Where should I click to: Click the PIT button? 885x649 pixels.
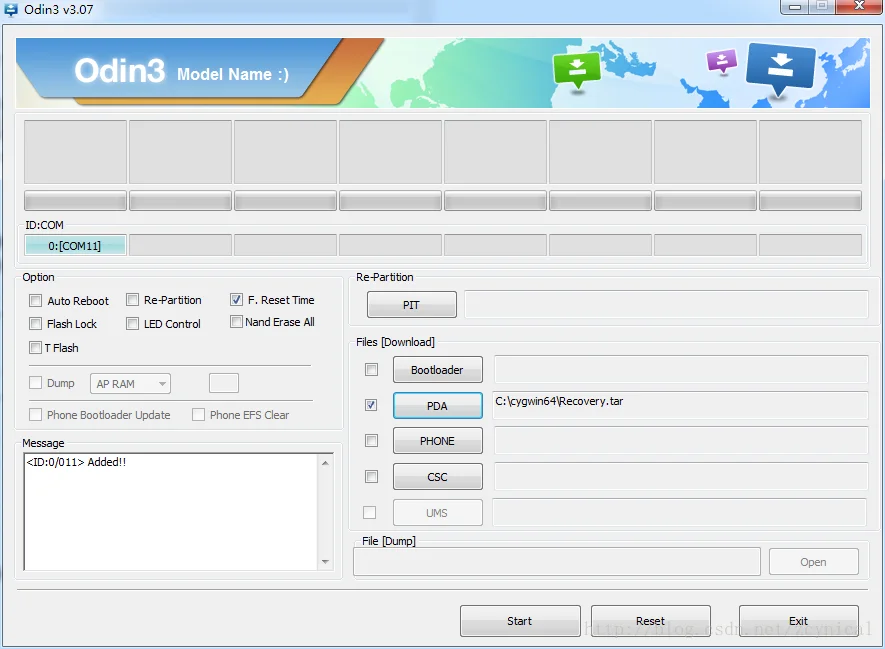point(411,305)
